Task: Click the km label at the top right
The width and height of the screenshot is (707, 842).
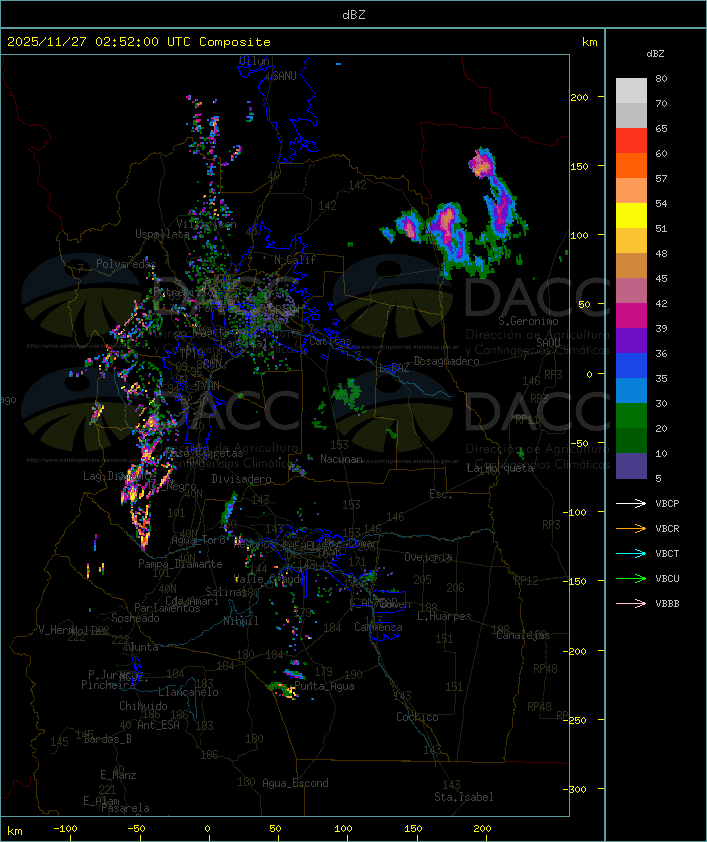Action: pyautogui.click(x=589, y=42)
